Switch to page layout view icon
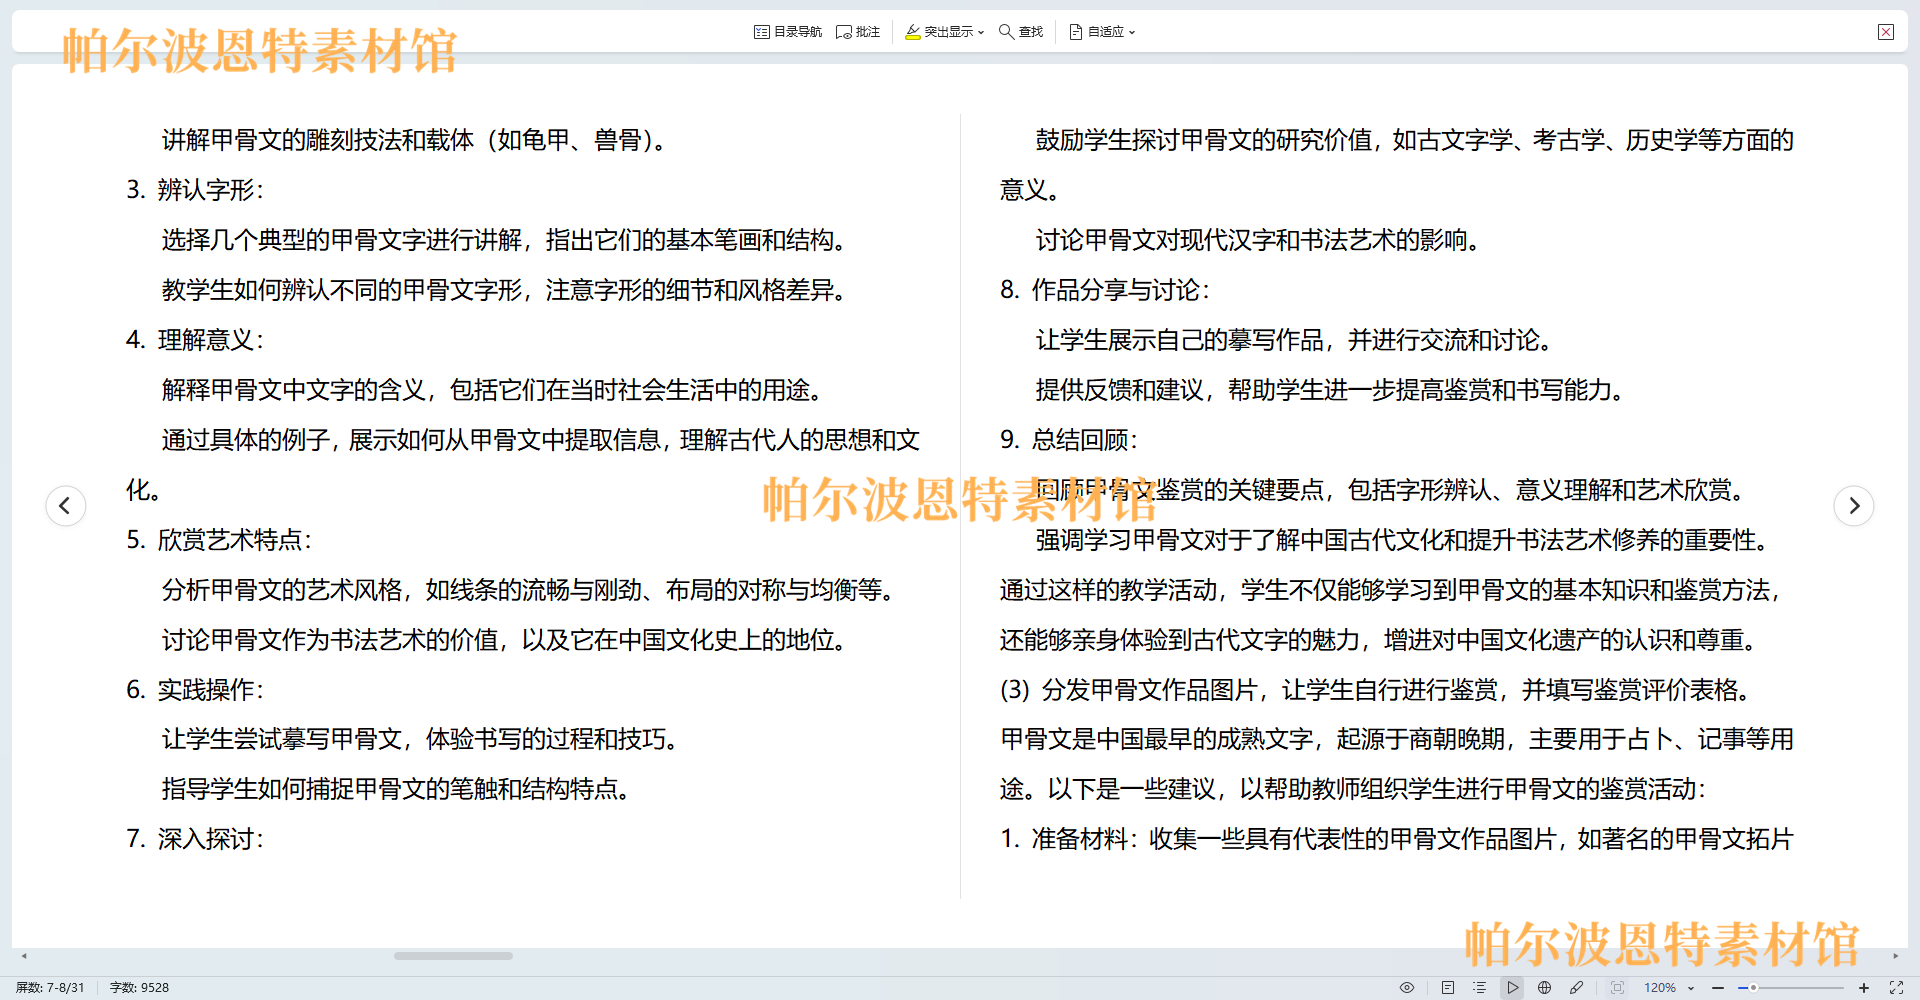 coord(1448,987)
